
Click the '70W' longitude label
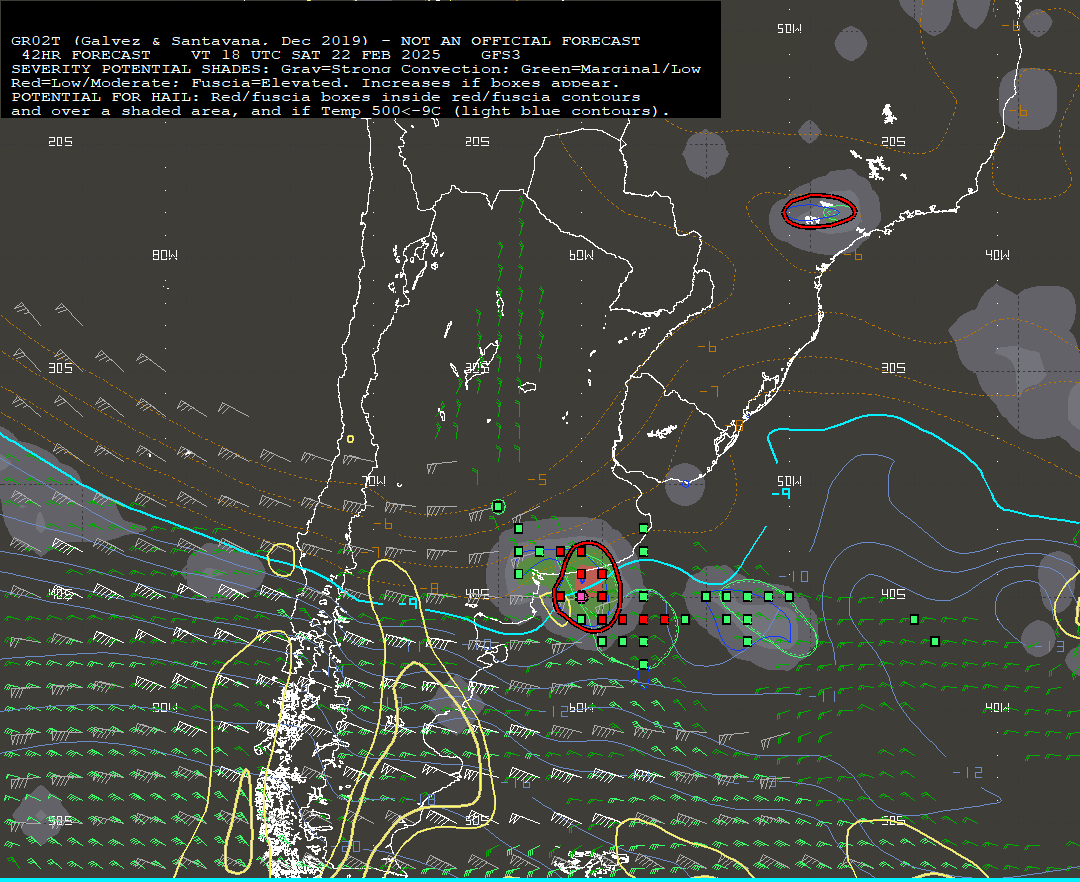[x=375, y=481]
